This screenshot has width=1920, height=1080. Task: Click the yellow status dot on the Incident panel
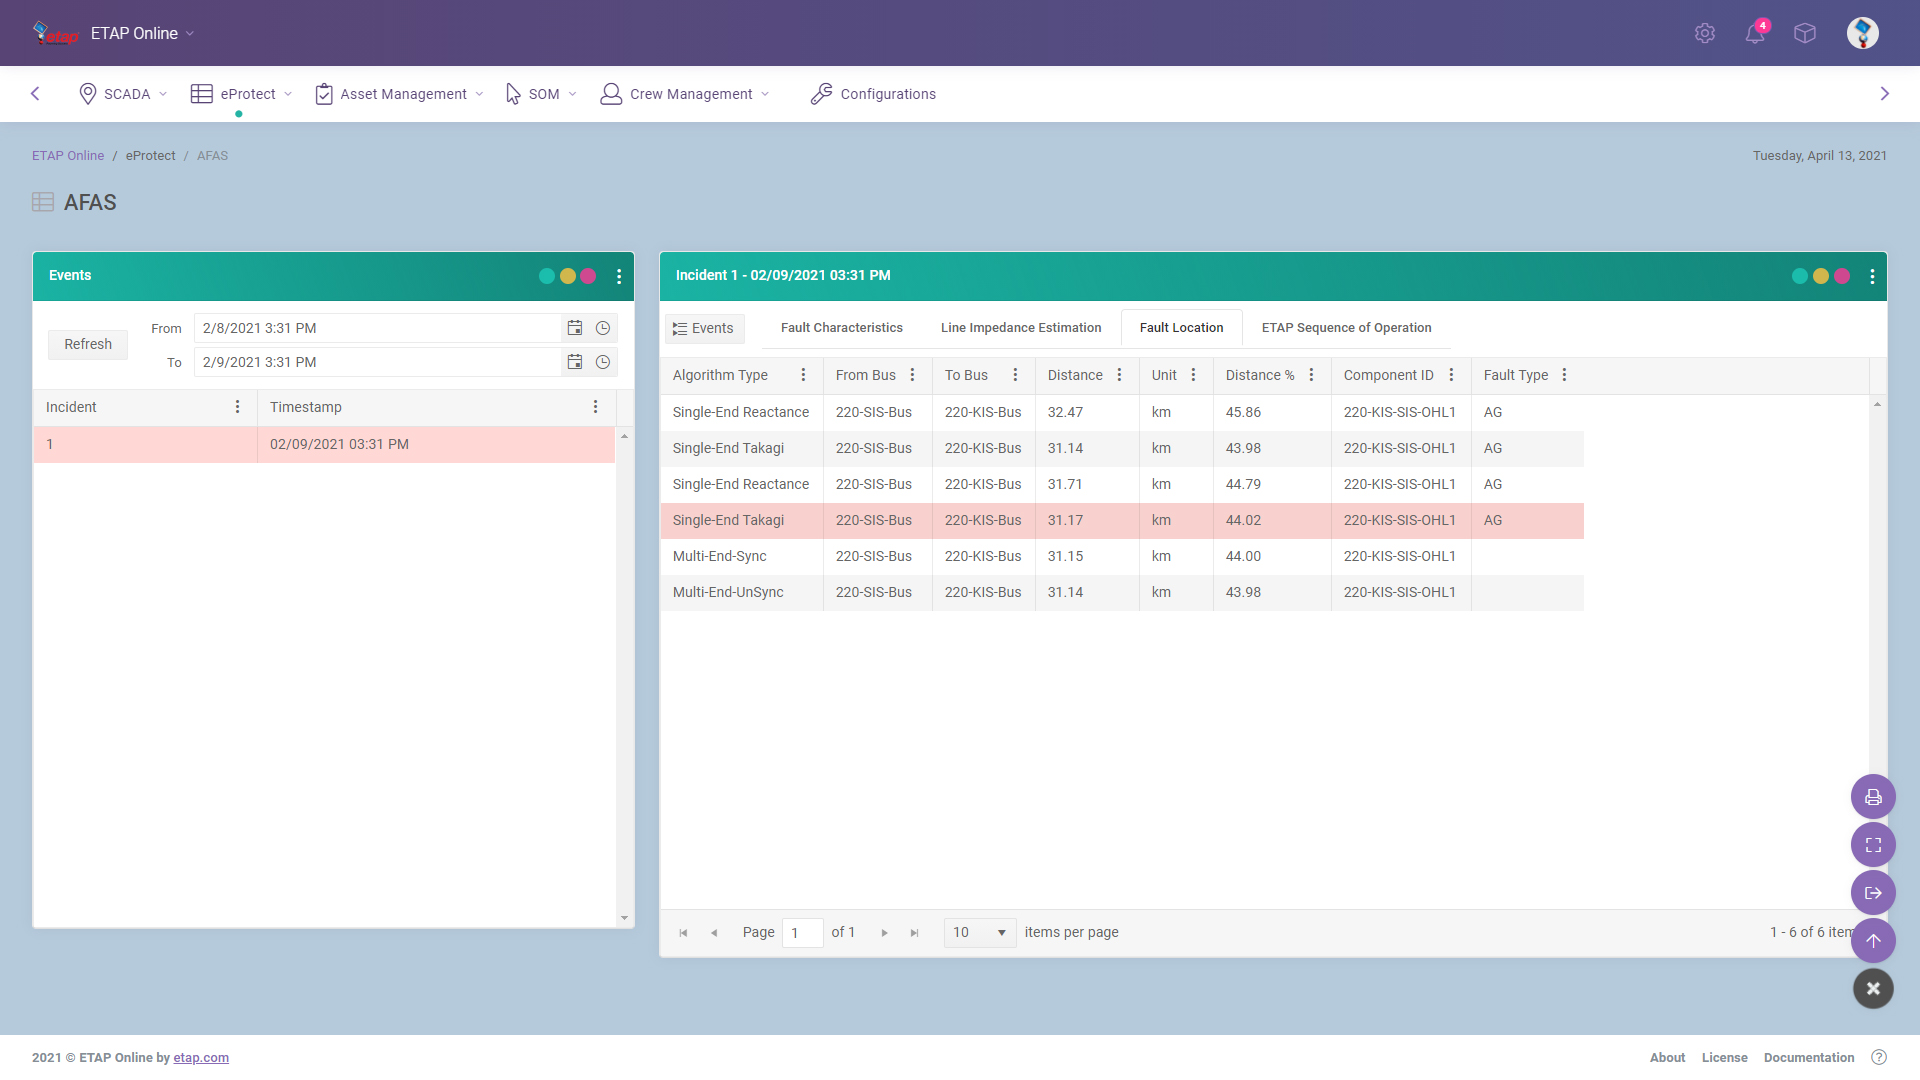pyautogui.click(x=1820, y=276)
